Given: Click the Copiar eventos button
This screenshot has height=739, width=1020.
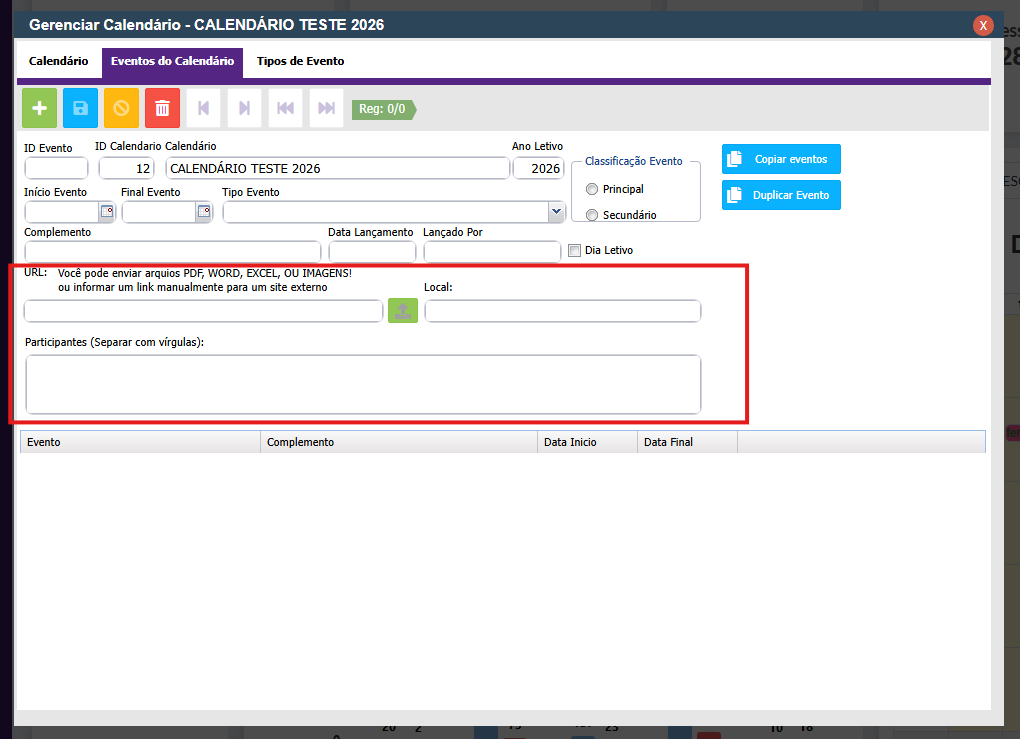Looking at the screenshot, I should (x=781, y=159).
